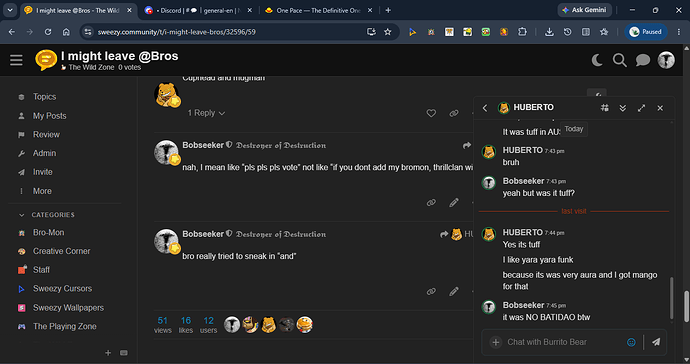Click the sidebar plus add button
Viewport: 690px width, 364px height.
(108, 353)
